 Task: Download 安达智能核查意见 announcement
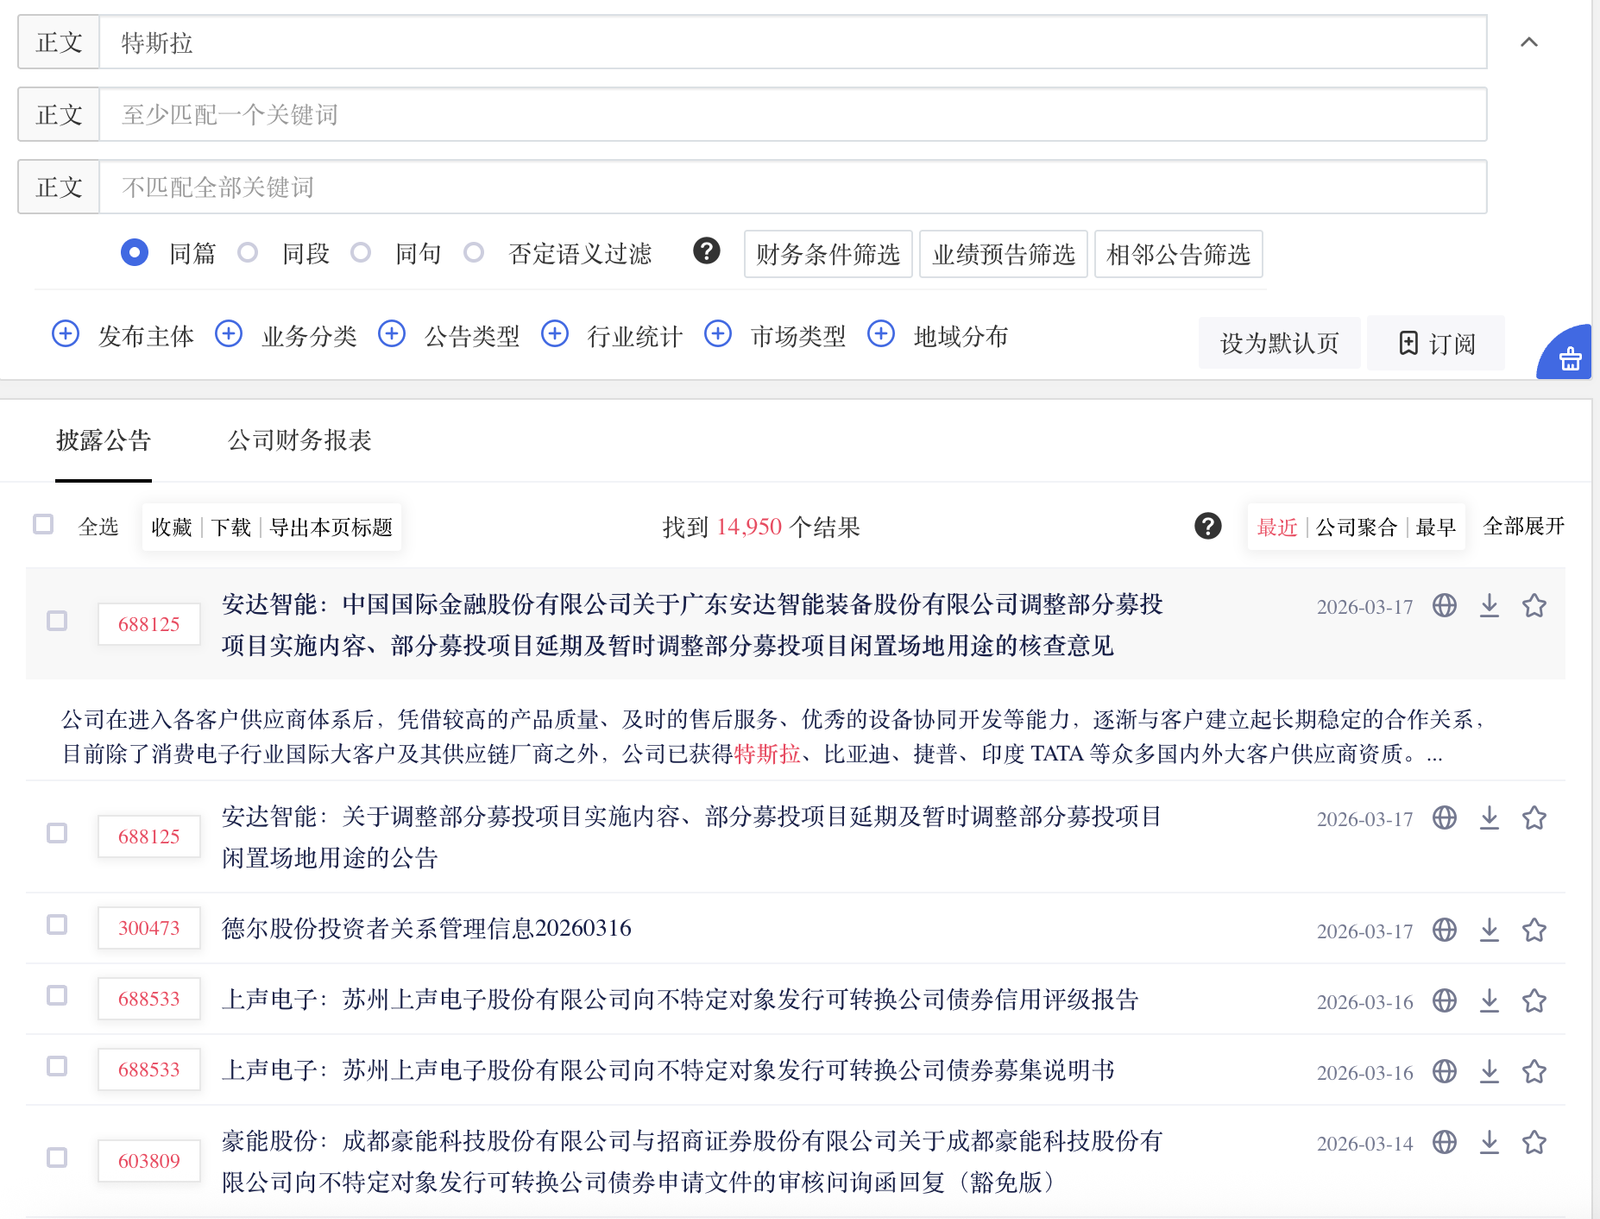click(1489, 606)
